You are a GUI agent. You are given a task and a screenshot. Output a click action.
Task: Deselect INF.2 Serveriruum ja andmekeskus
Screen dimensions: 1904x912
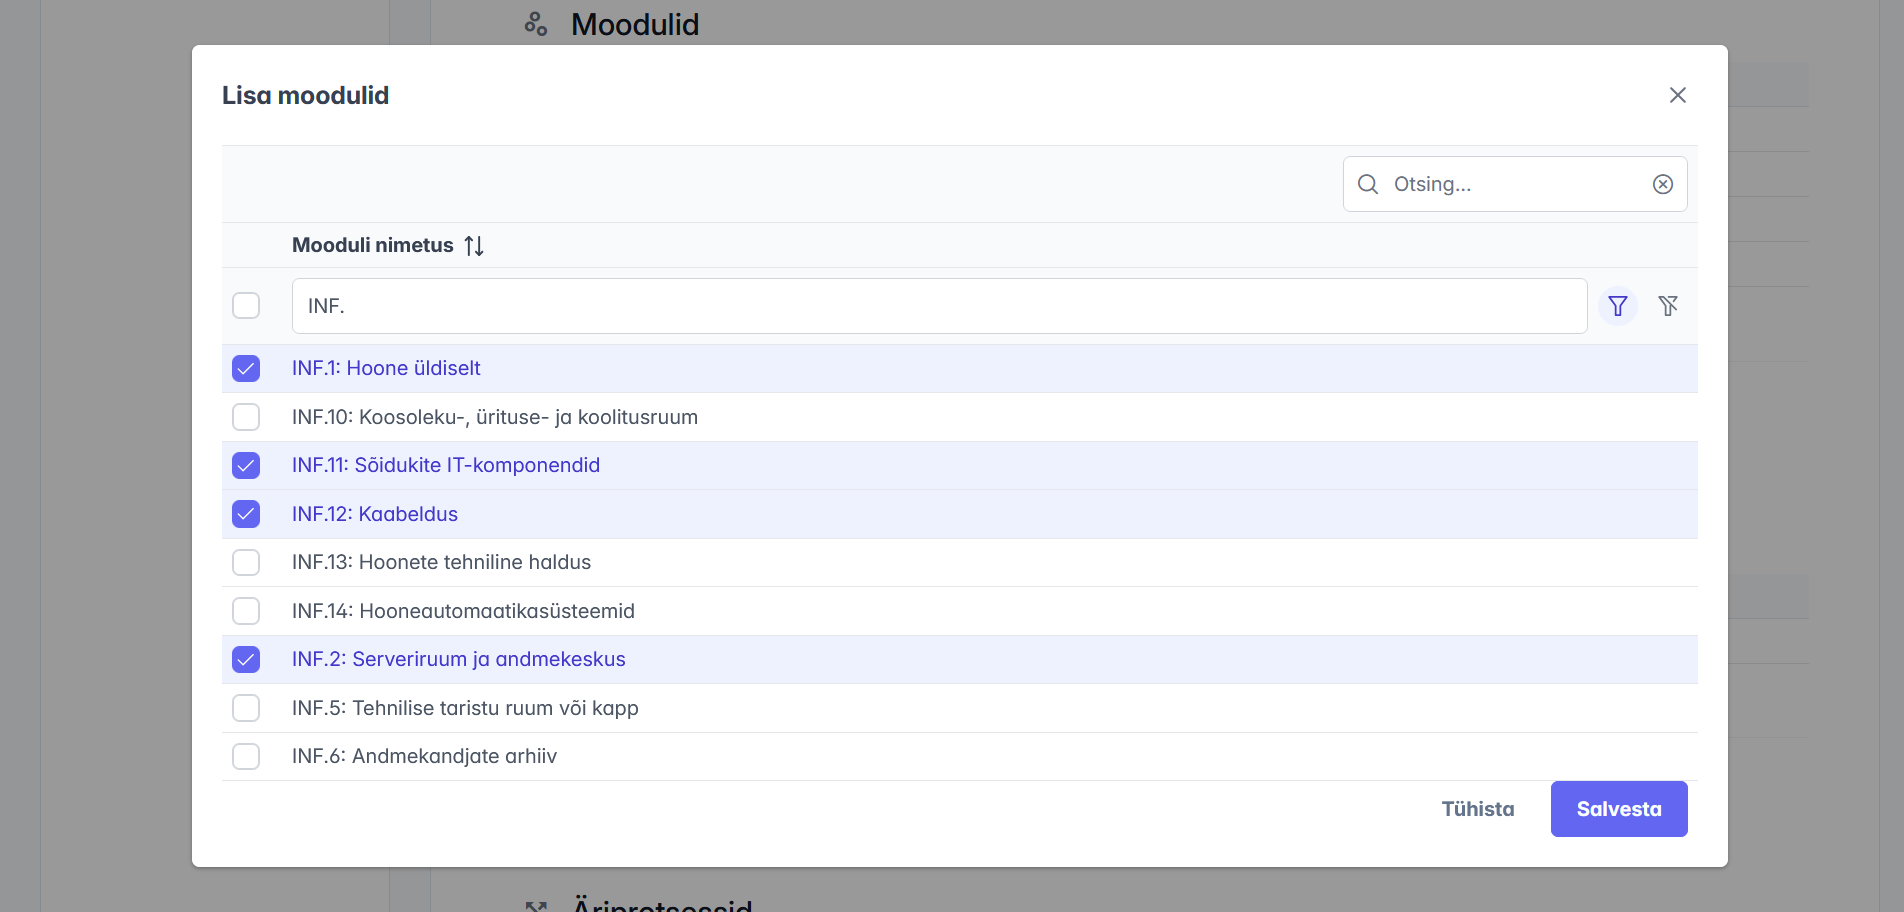(x=246, y=660)
